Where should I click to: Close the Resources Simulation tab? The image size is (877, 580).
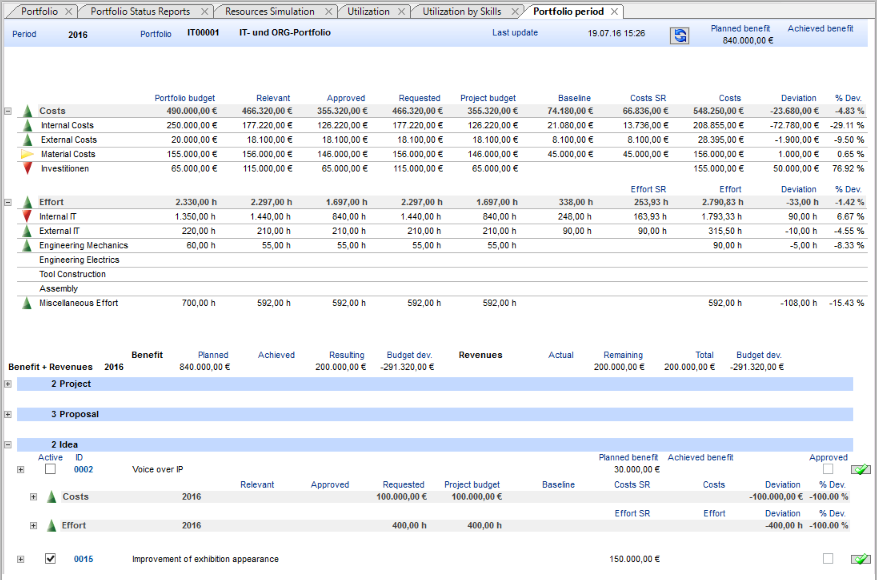click(x=329, y=11)
